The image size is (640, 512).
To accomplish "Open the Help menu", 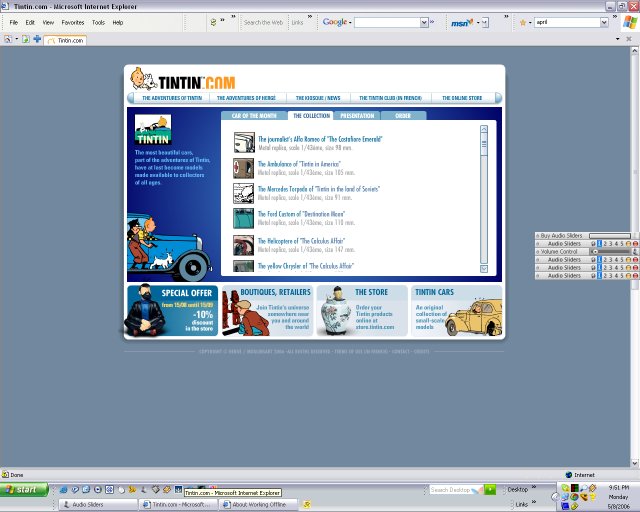I will (x=118, y=22).
